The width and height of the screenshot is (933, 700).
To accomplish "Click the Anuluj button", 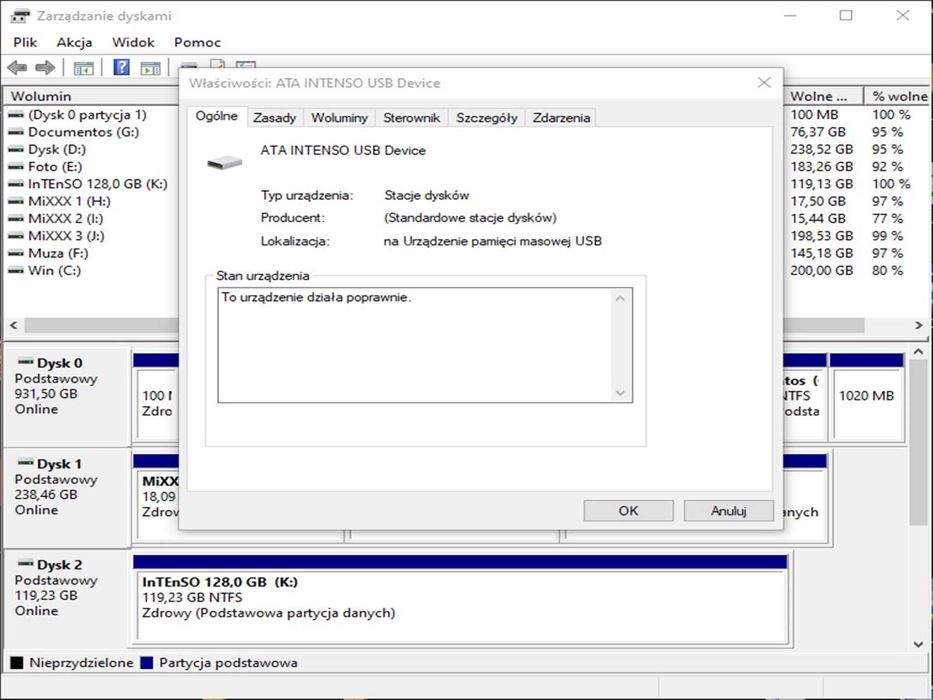I will point(729,511).
